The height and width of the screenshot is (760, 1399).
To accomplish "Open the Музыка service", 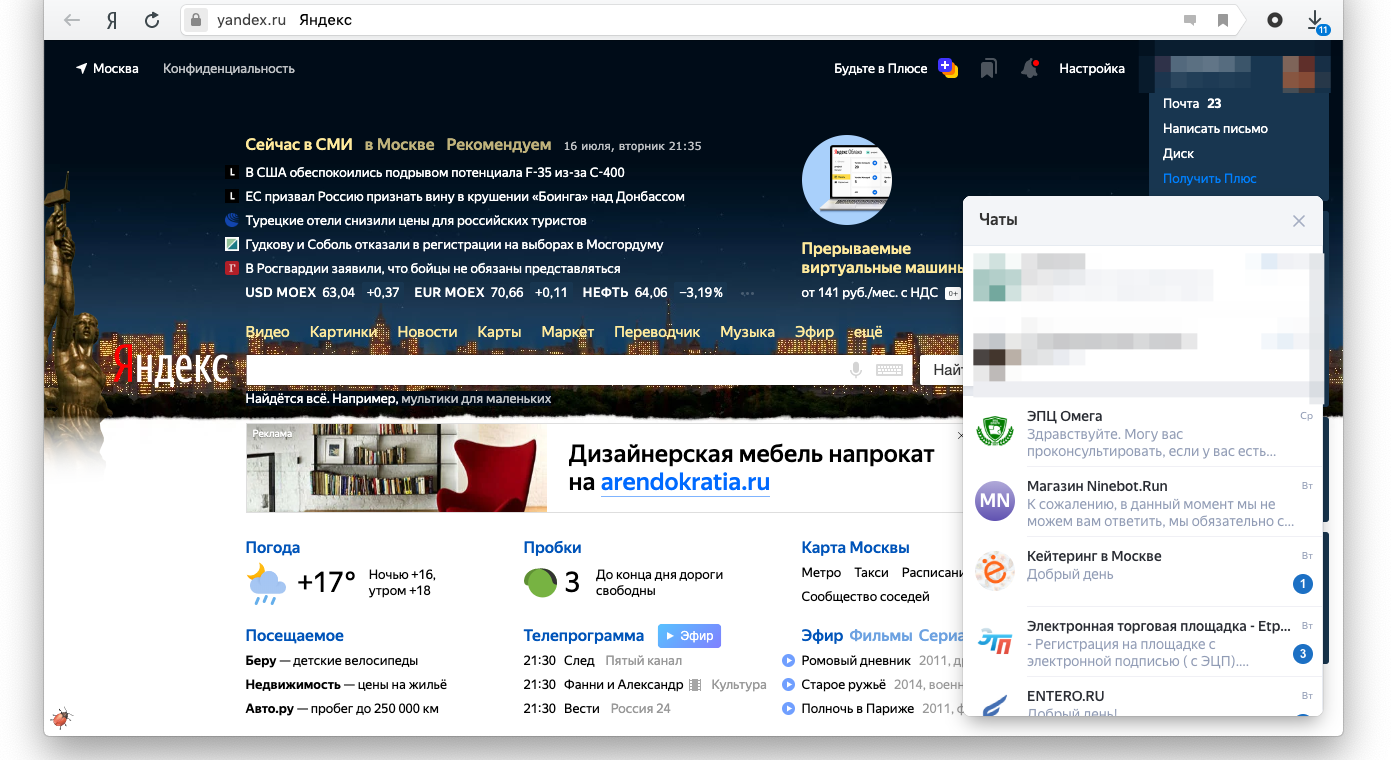I will click(x=747, y=332).
